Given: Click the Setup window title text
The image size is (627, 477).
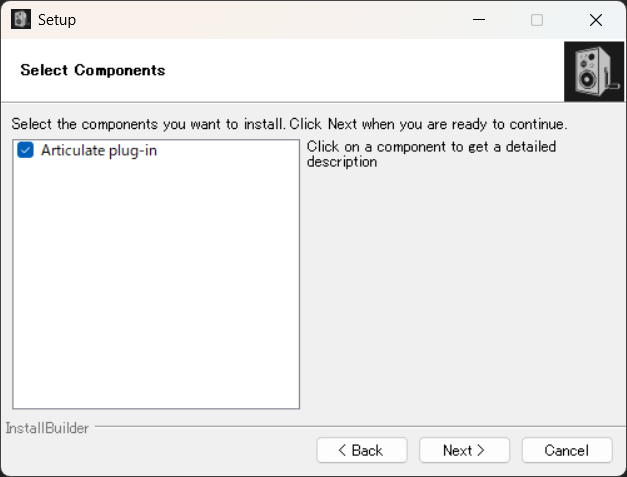Looking at the screenshot, I should click(x=56, y=19).
